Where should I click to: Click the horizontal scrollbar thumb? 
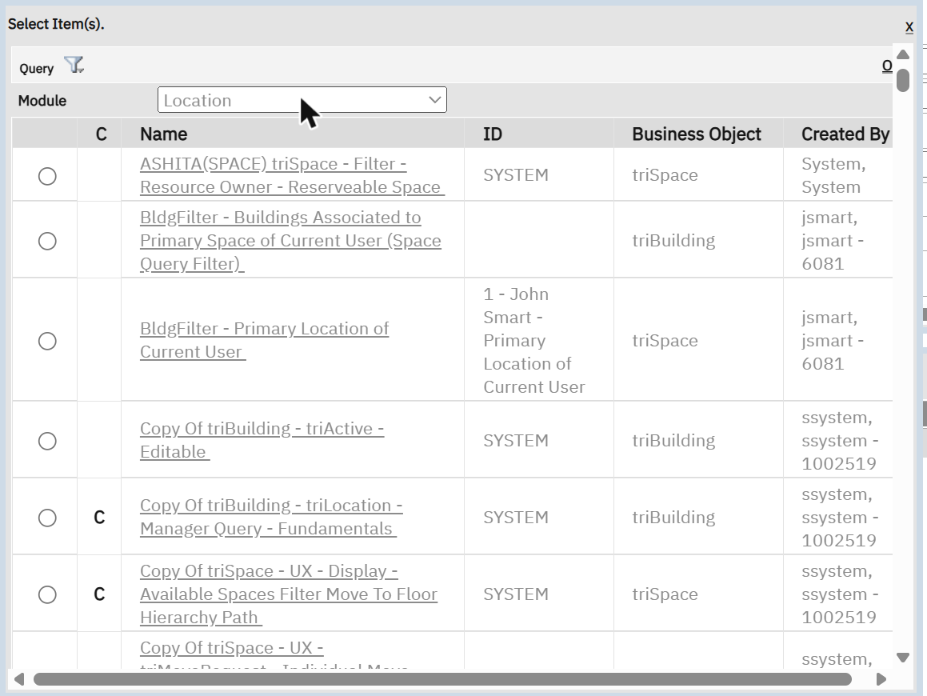click(442, 679)
